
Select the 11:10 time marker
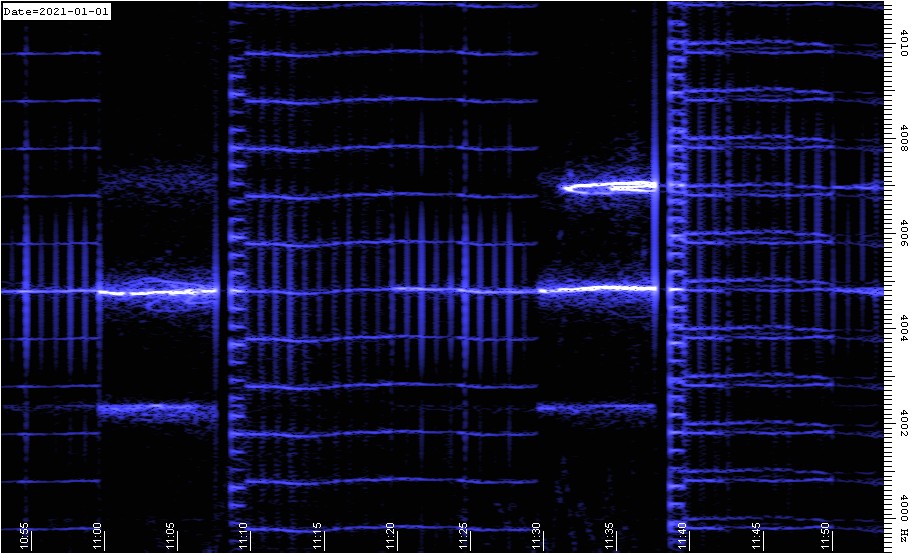[244, 534]
